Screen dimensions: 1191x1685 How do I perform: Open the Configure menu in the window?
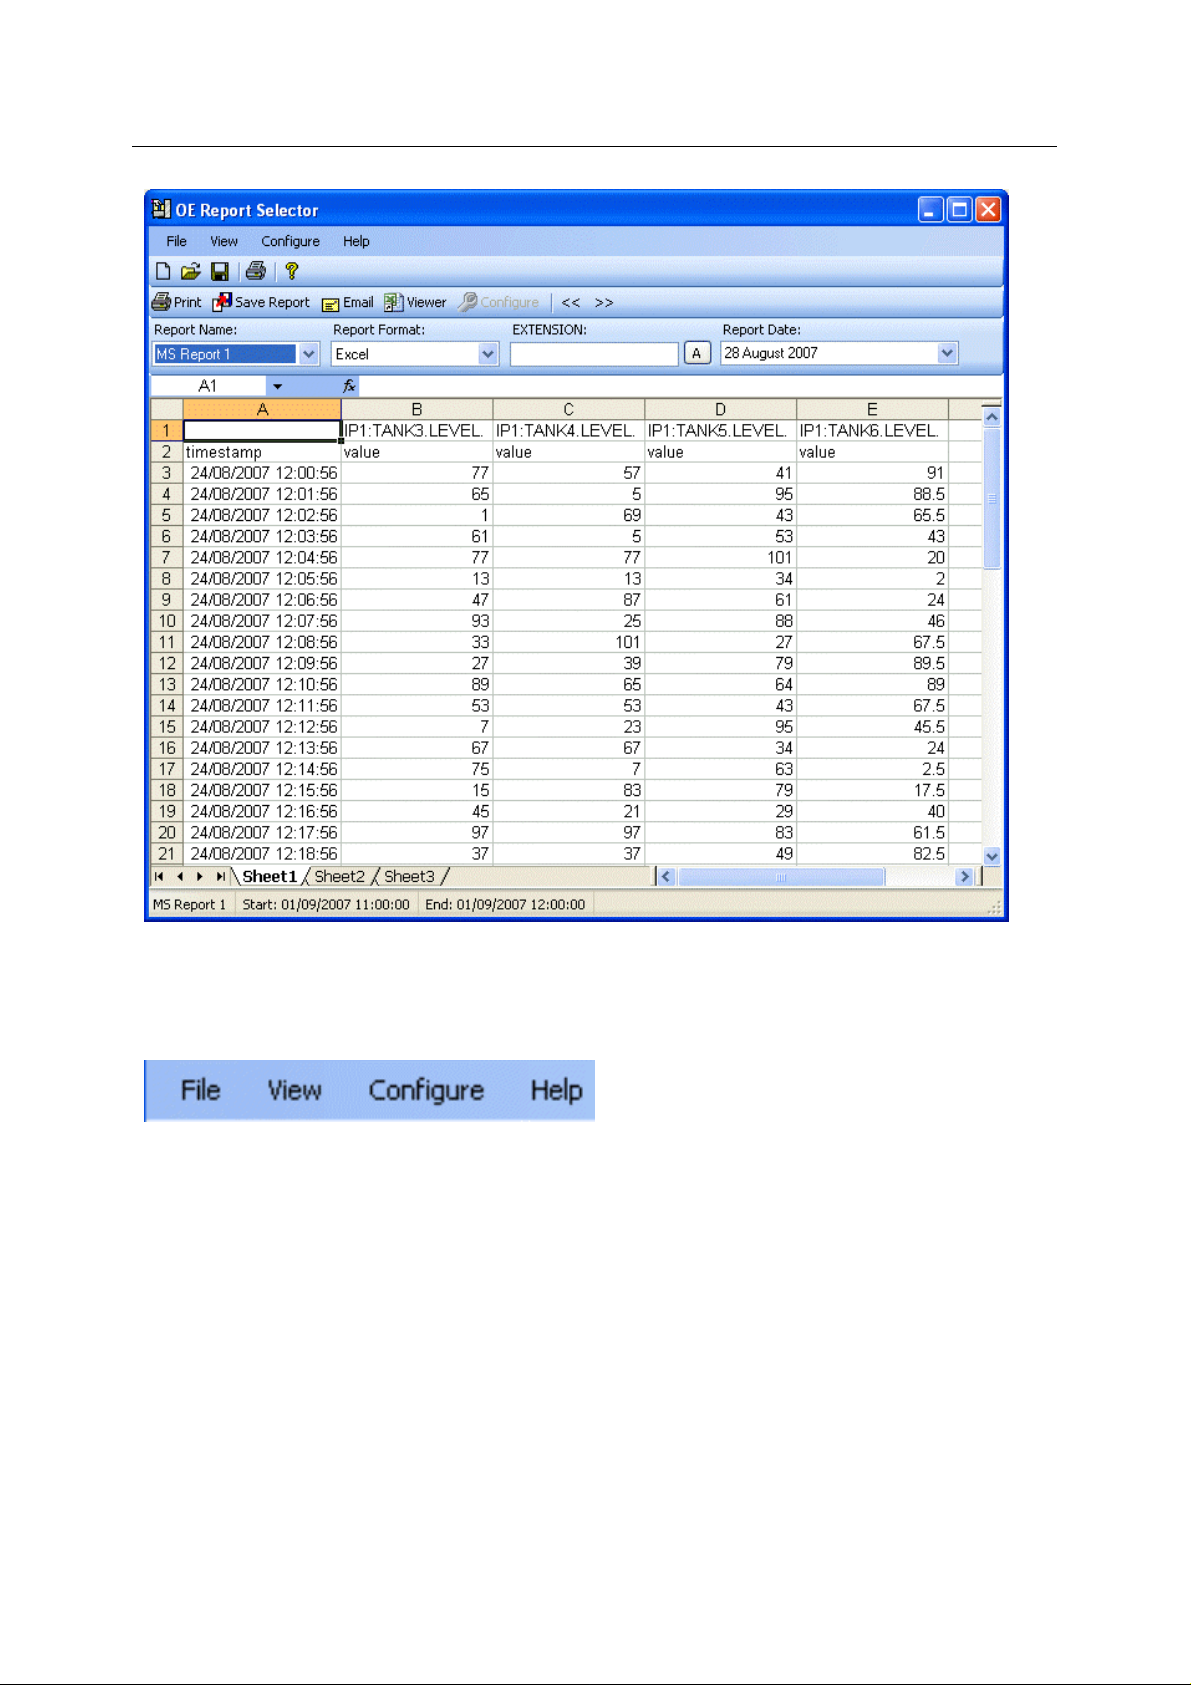tap(291, 241)
